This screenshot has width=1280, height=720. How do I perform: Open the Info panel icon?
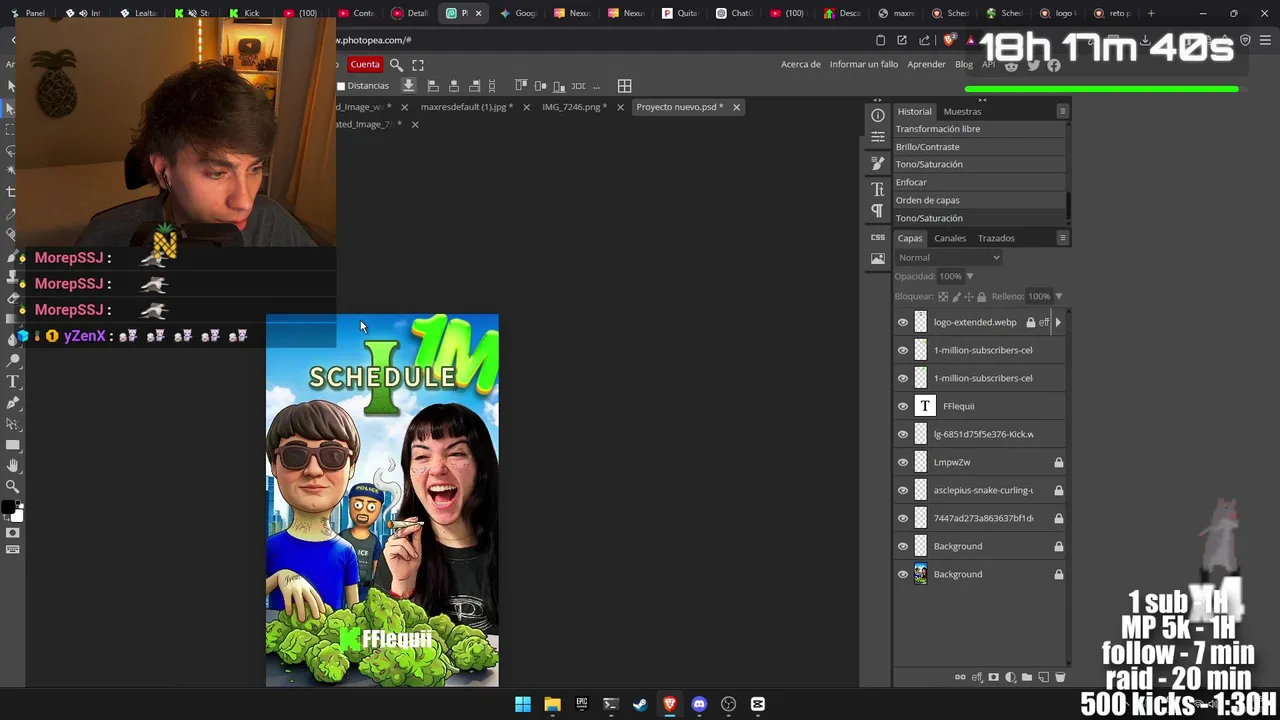click(877, 115)
